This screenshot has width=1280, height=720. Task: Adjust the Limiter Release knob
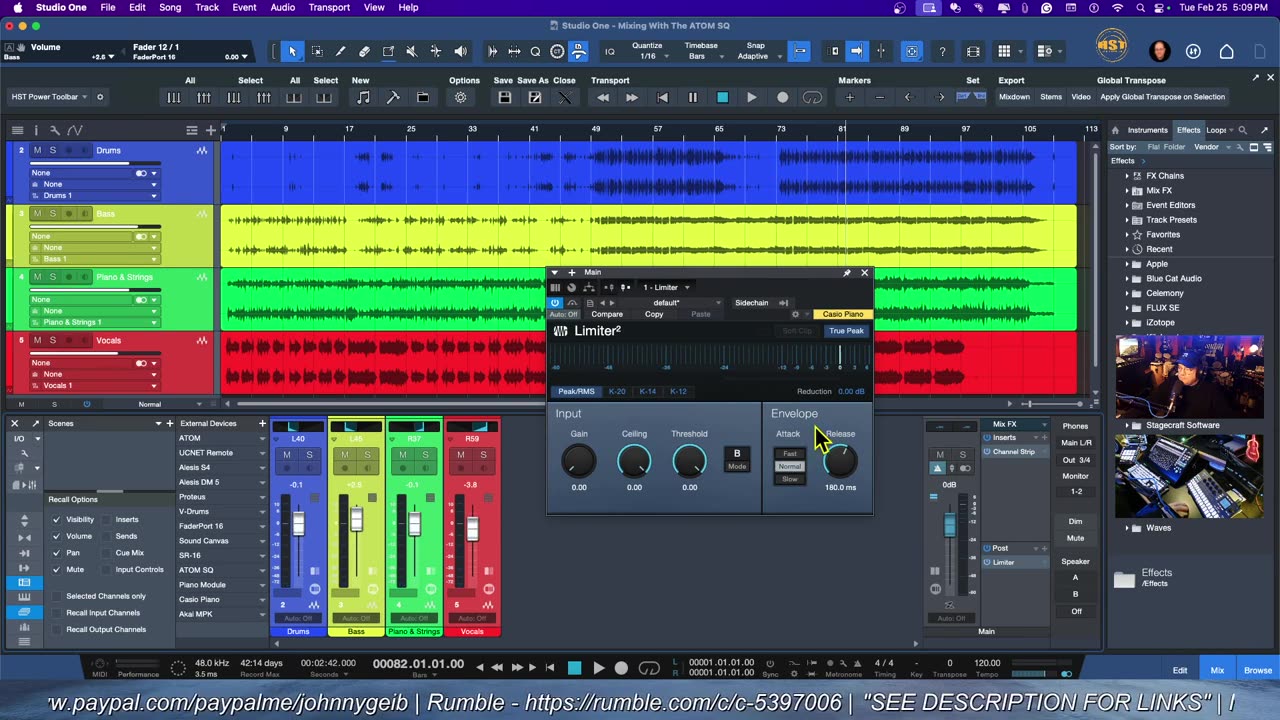click(840, 461)
